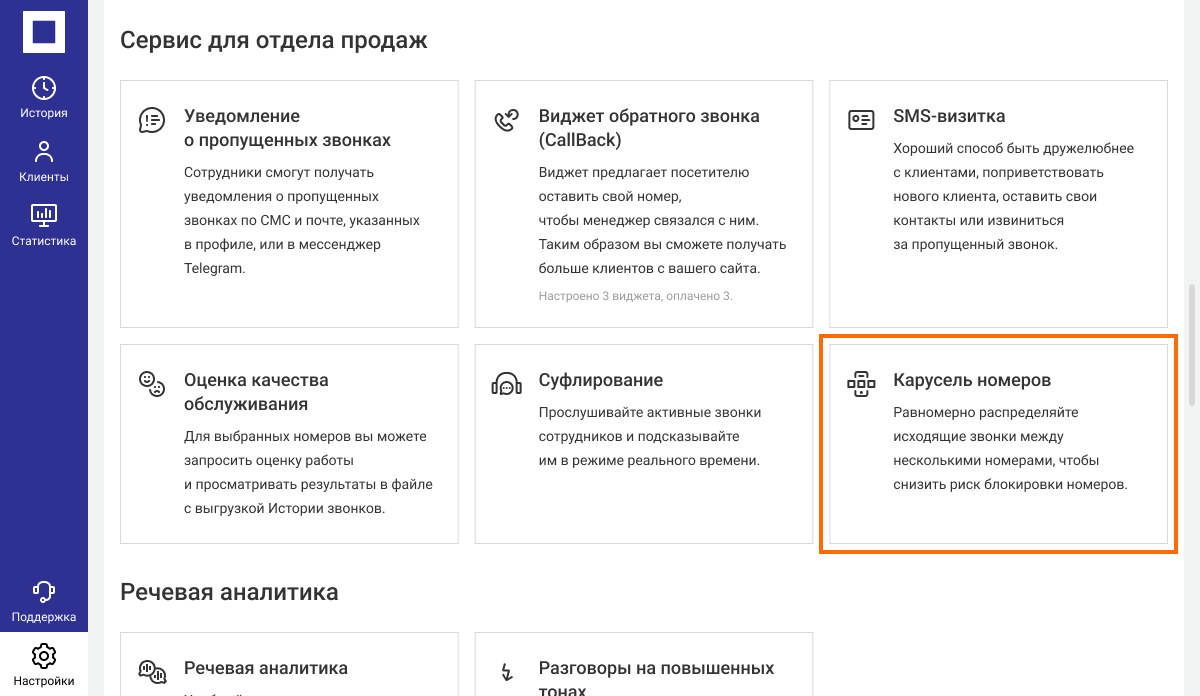Viewport: 1200px width, 696px height.
Task: Click the missed calls notification icon
Action: 151,121
